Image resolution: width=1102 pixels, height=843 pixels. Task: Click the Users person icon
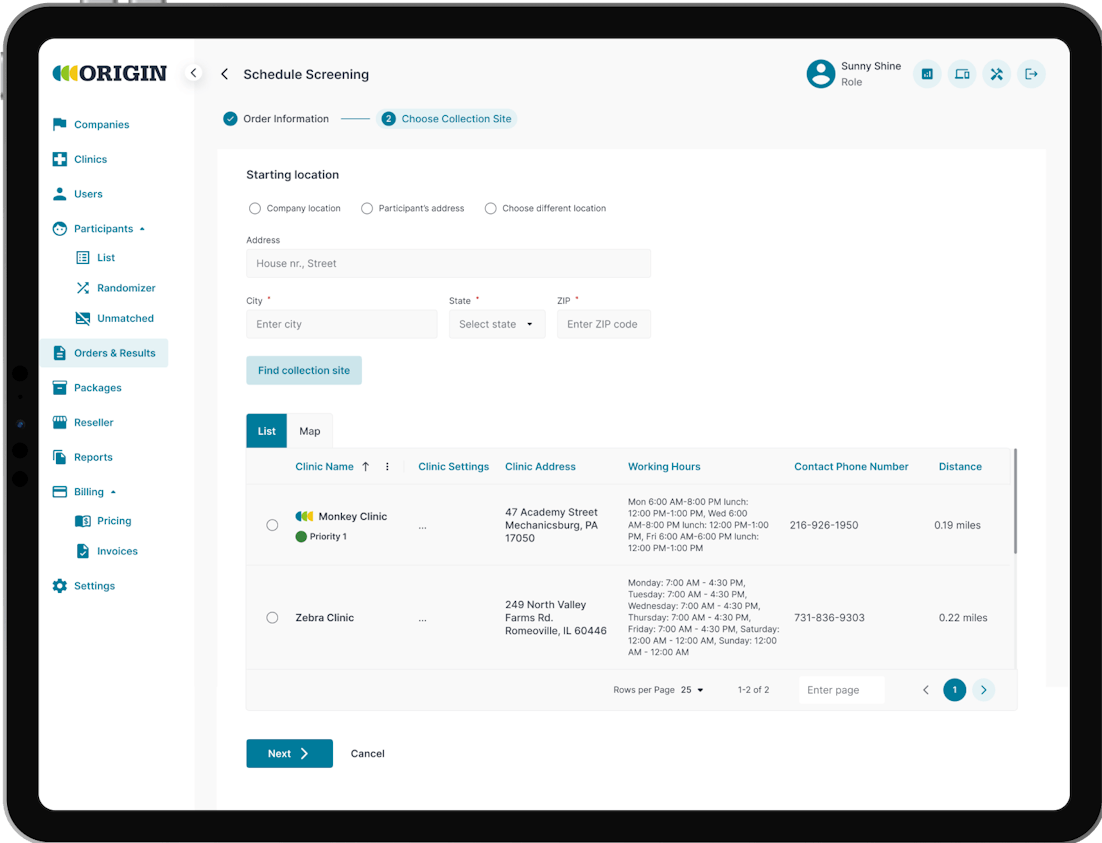pos(60,194)
